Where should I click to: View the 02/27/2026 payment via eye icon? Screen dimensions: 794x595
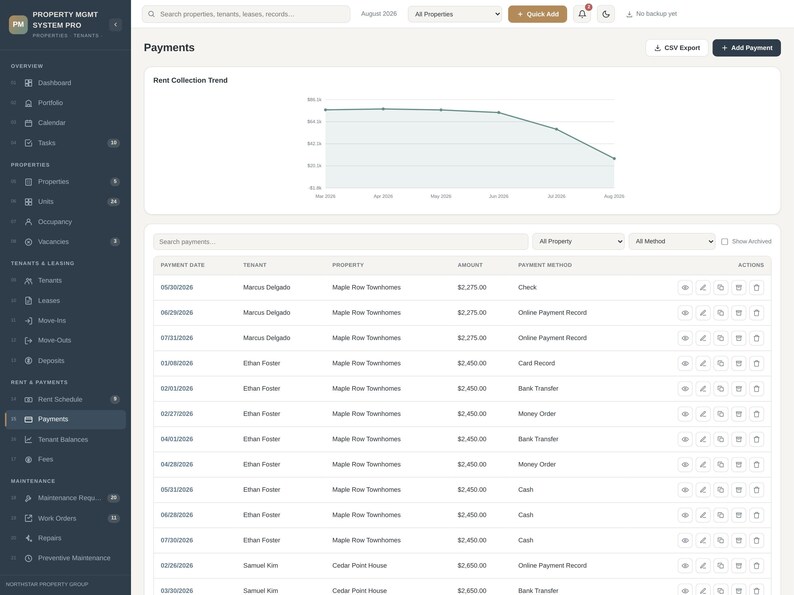(x=685, y=414)
